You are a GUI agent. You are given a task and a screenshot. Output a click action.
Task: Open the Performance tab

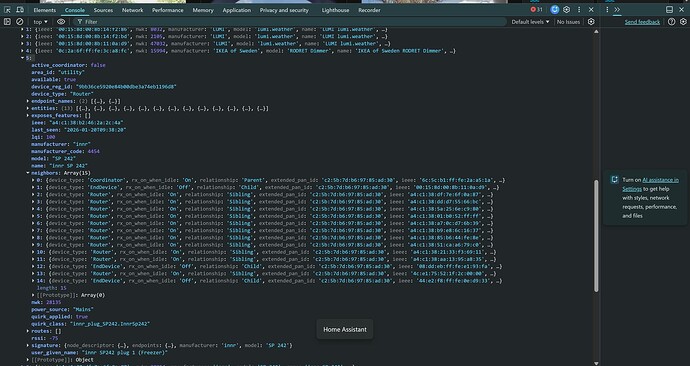pos(168,10)
